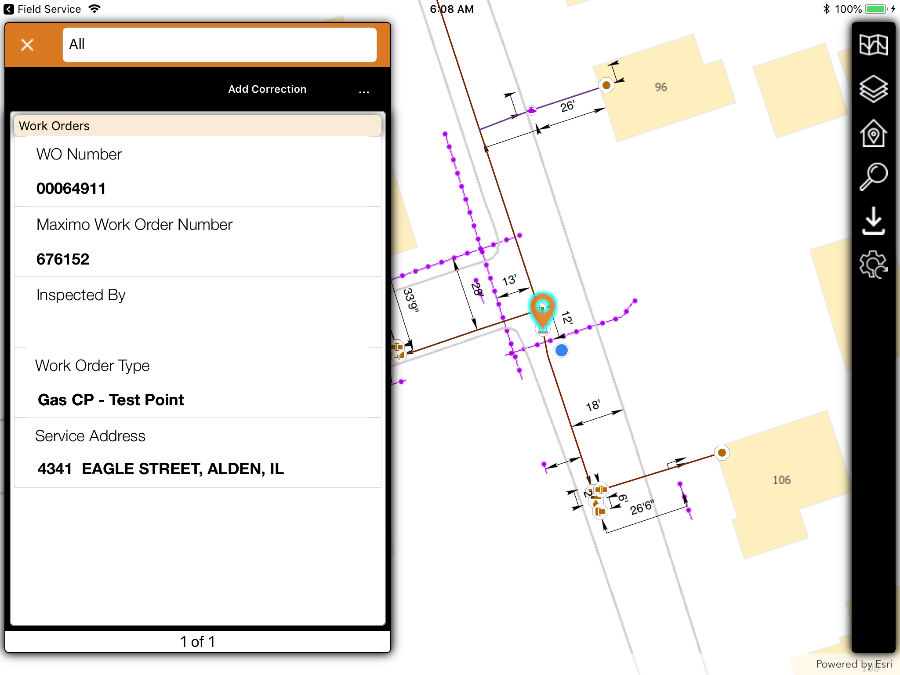
Task: Click the Powered by Esri attribution
Action: coord(854,664)
